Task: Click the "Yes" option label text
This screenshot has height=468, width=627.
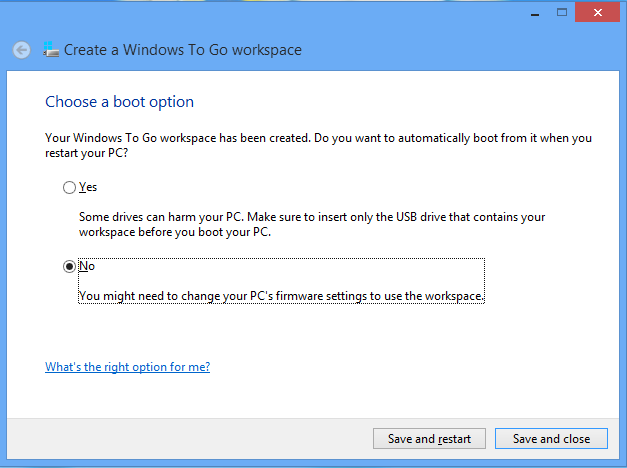Action: click(88, 187)
